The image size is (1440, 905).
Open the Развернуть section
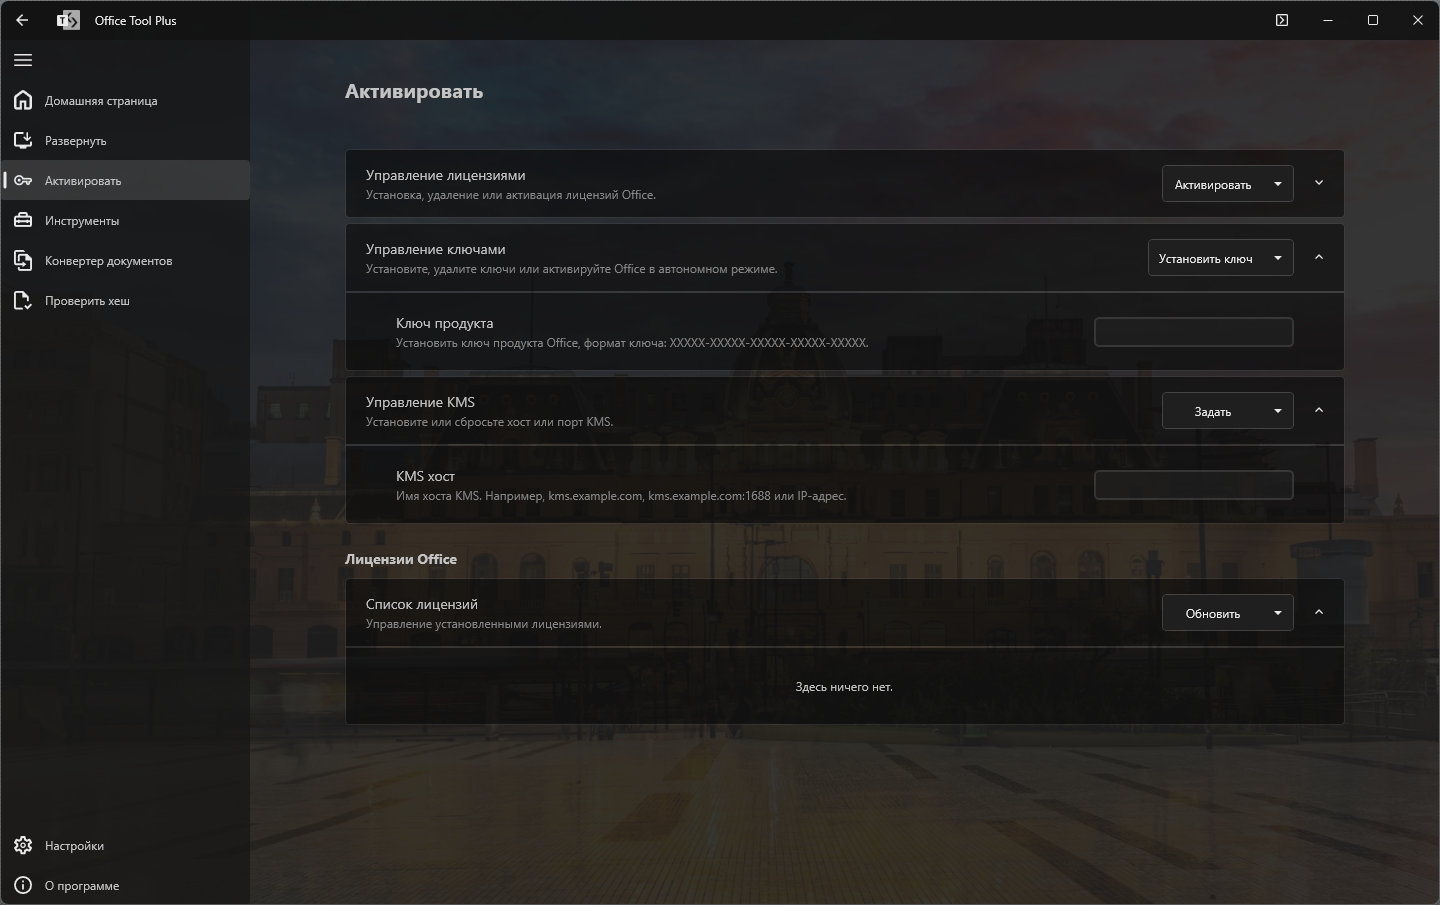coord(125,140)
